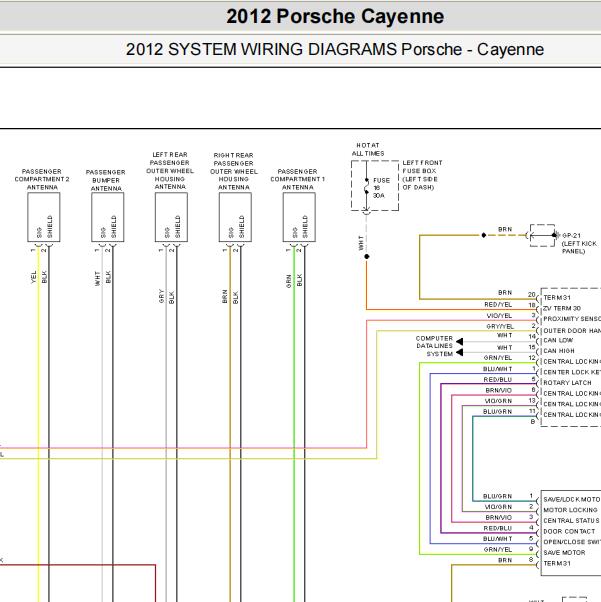Click the splice dot on the white fuse wire

367,256
